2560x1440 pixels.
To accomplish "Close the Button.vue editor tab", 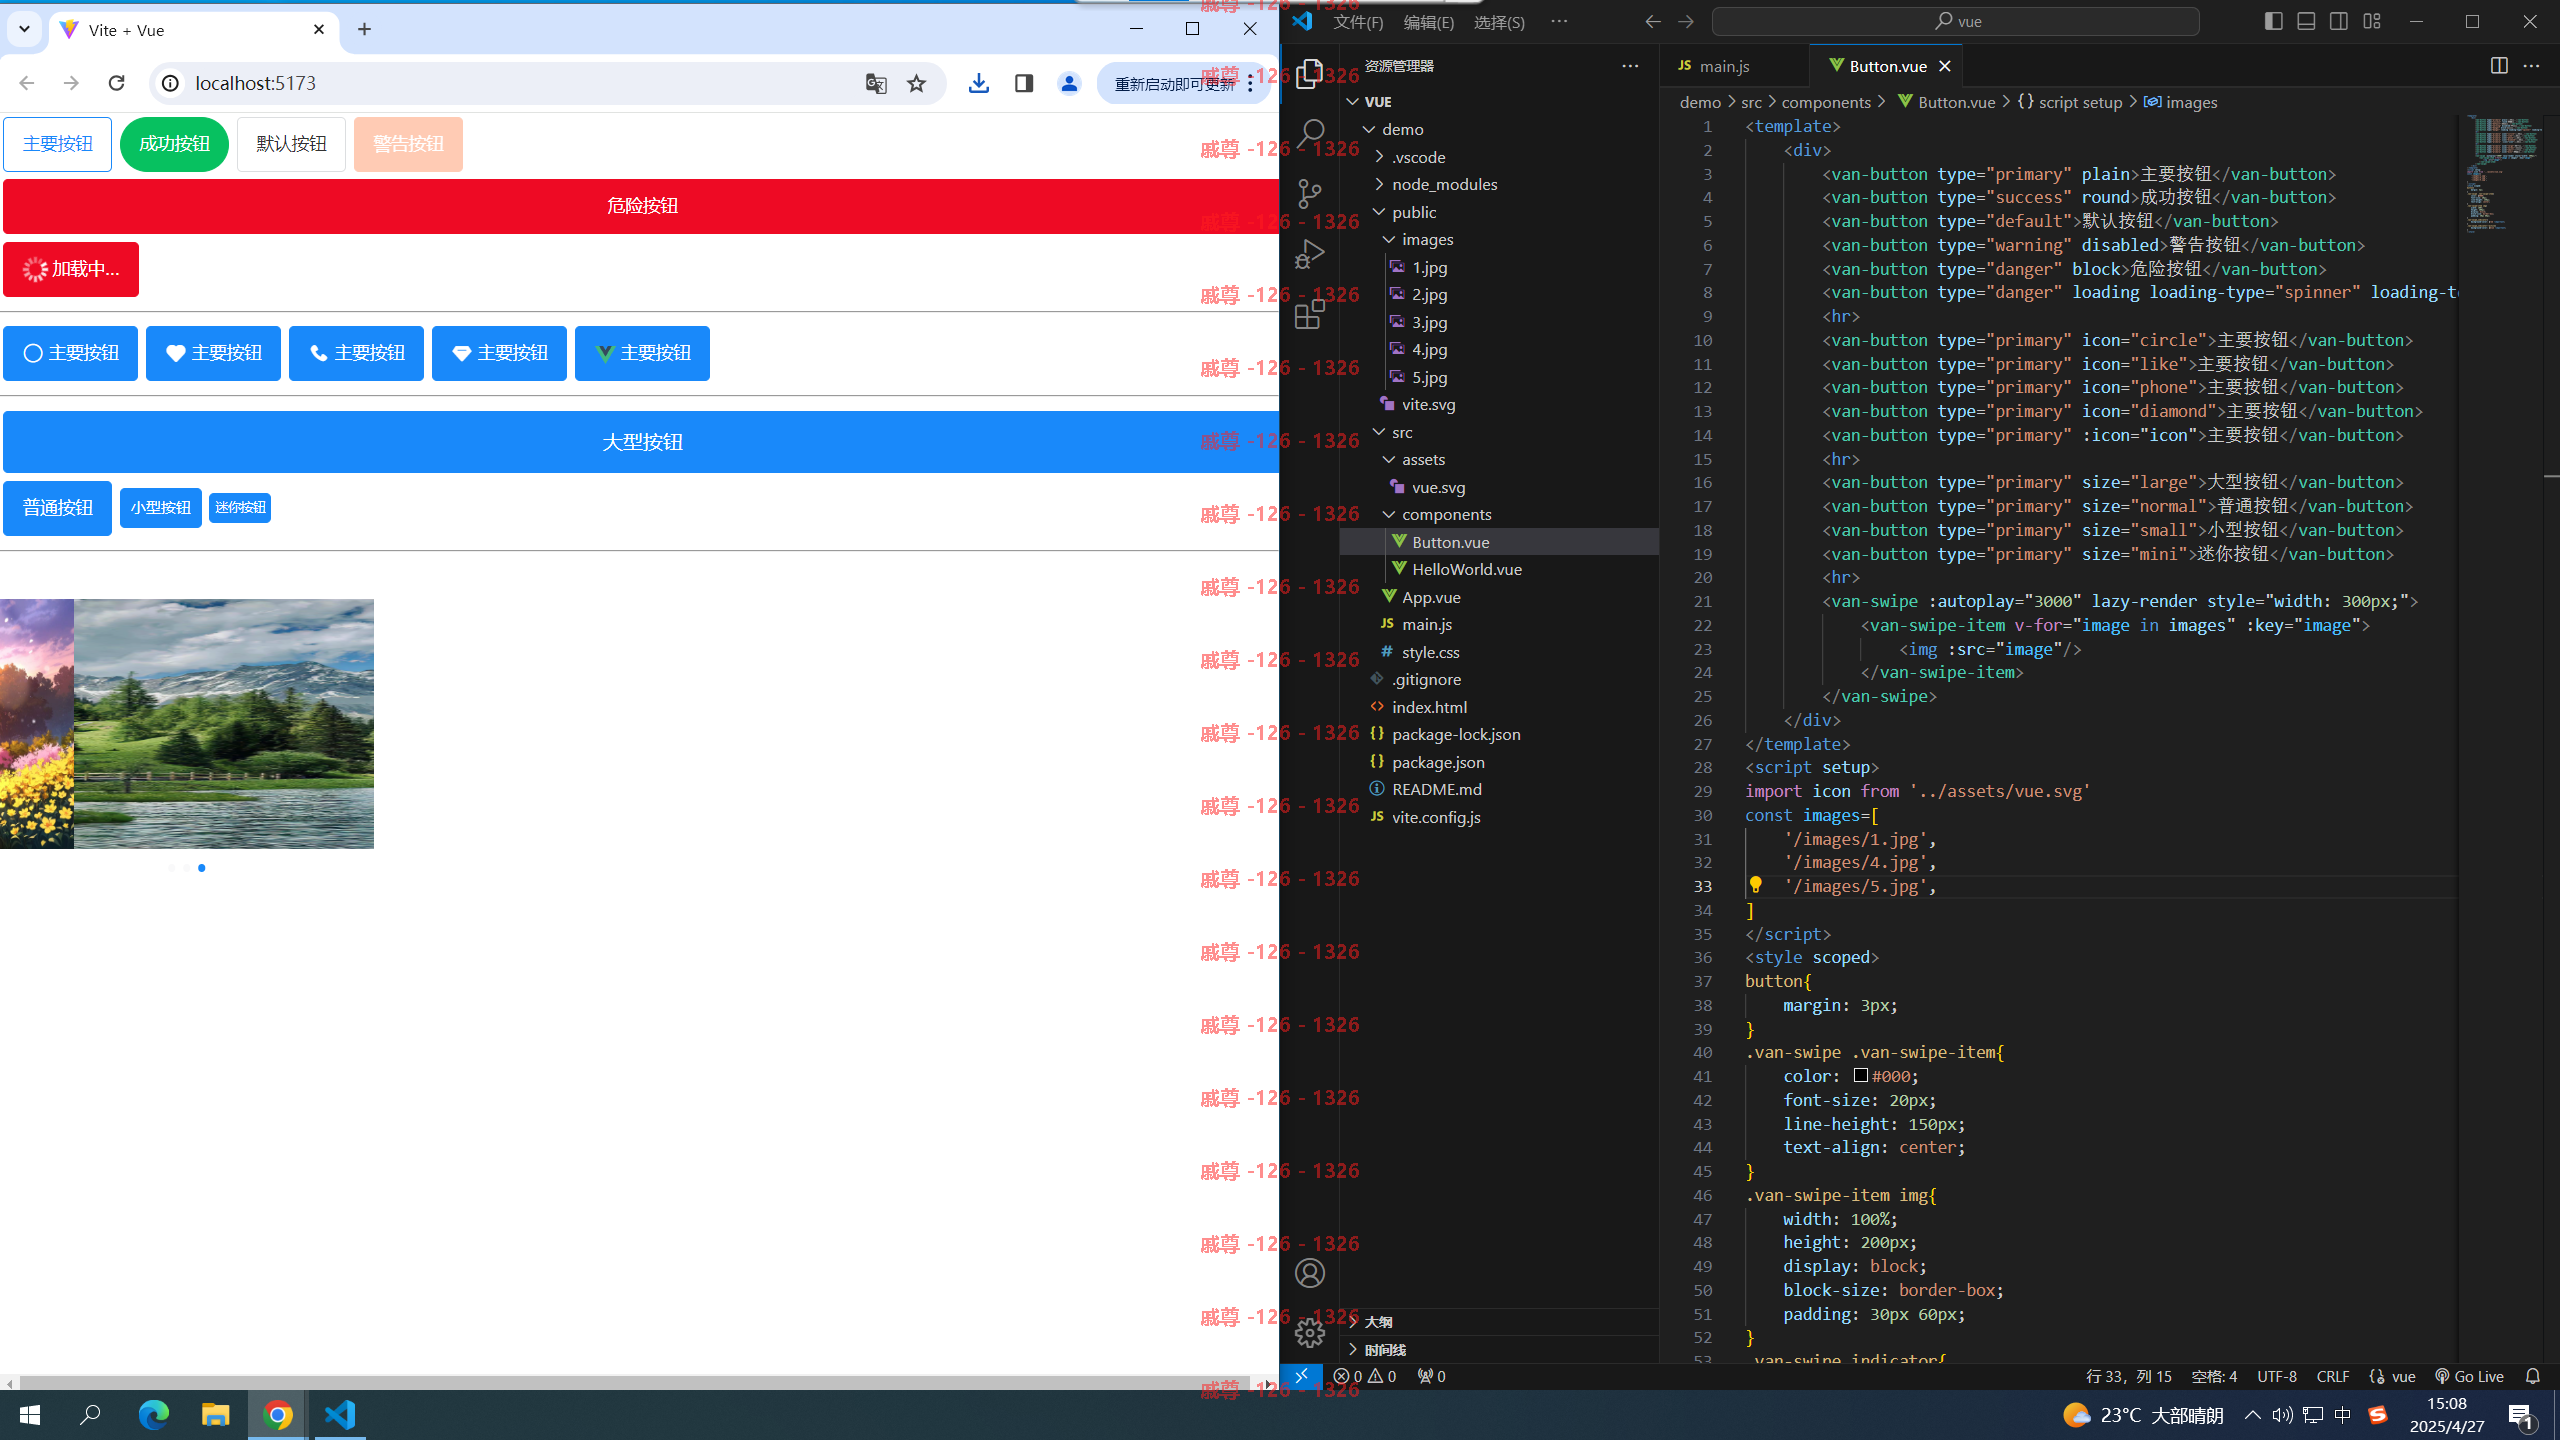I will pyautogui.click(x=1944, y=66).
